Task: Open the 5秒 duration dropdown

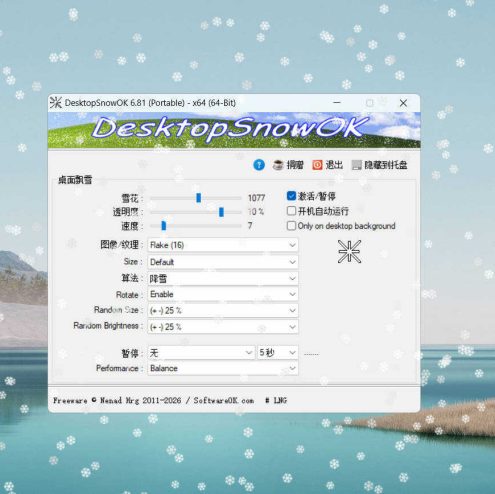Action: tap(277, 352)
